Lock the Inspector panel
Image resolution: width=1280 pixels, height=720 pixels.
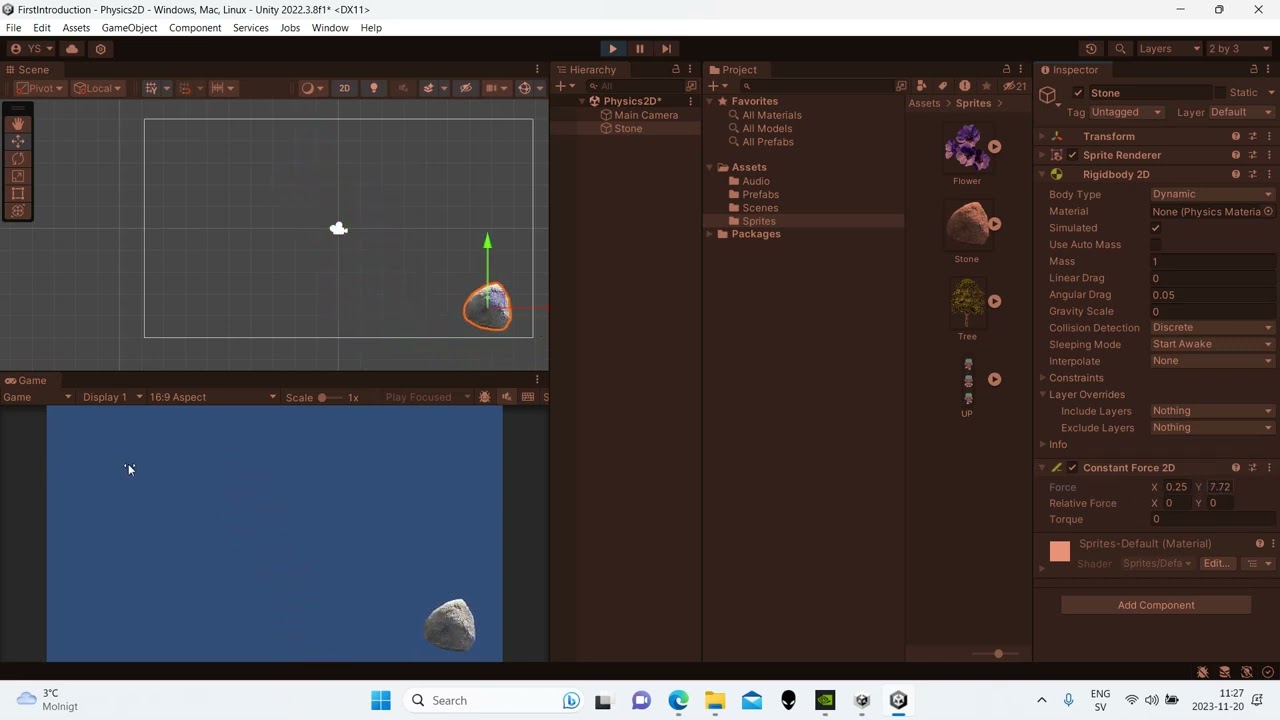1254,70
